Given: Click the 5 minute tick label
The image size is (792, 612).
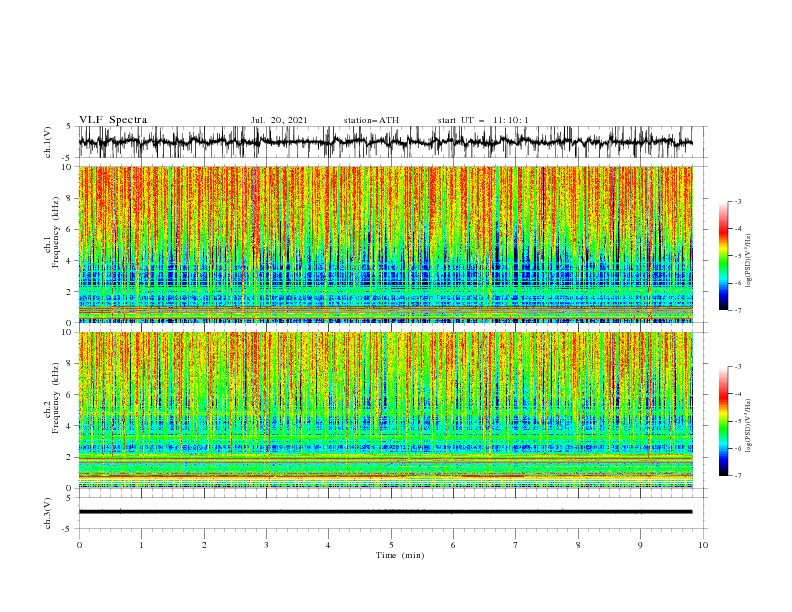Looking at the screenshot, I should pyautogui.click(x=391, y=545).
